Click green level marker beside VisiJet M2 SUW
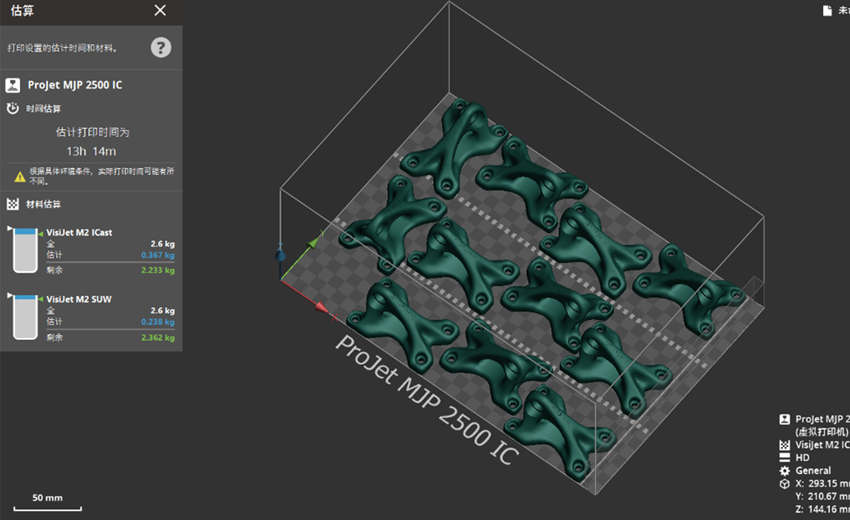 click(41, 299)
